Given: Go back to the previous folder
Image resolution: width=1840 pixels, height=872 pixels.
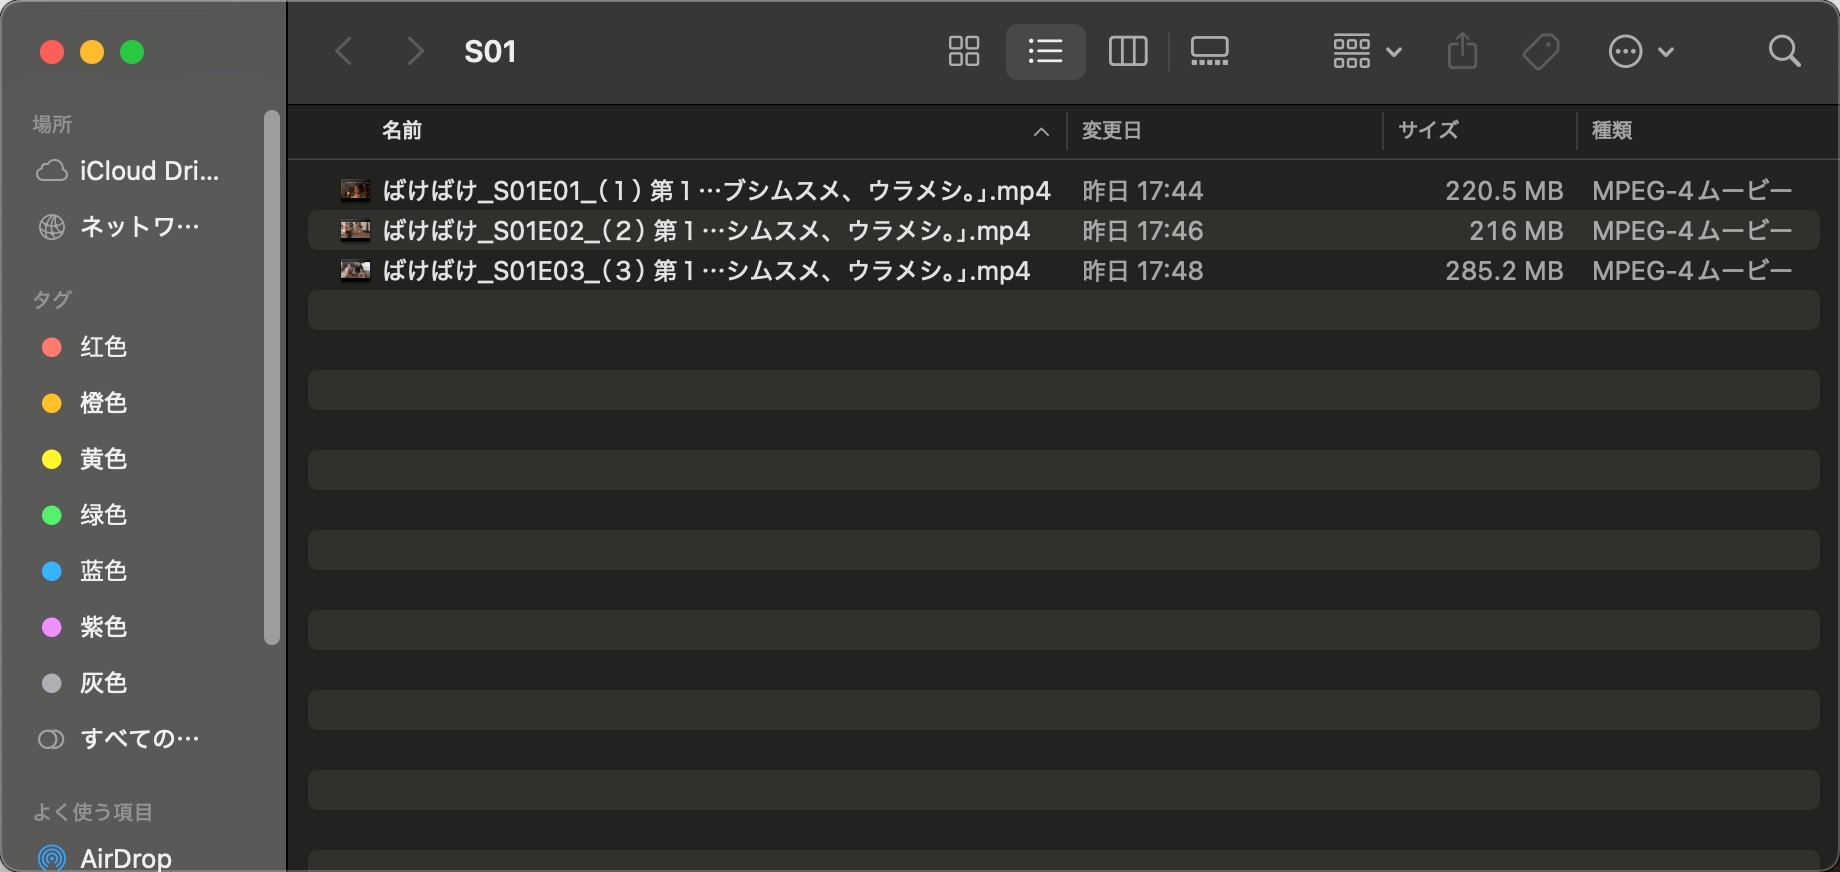Looking at the screenshot, I should 344,51.
